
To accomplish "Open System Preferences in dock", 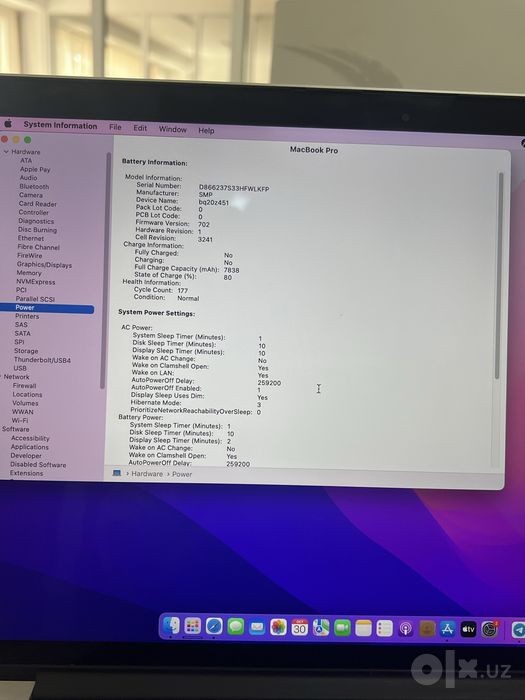I will pyautogui.click(x=490, y=629).
